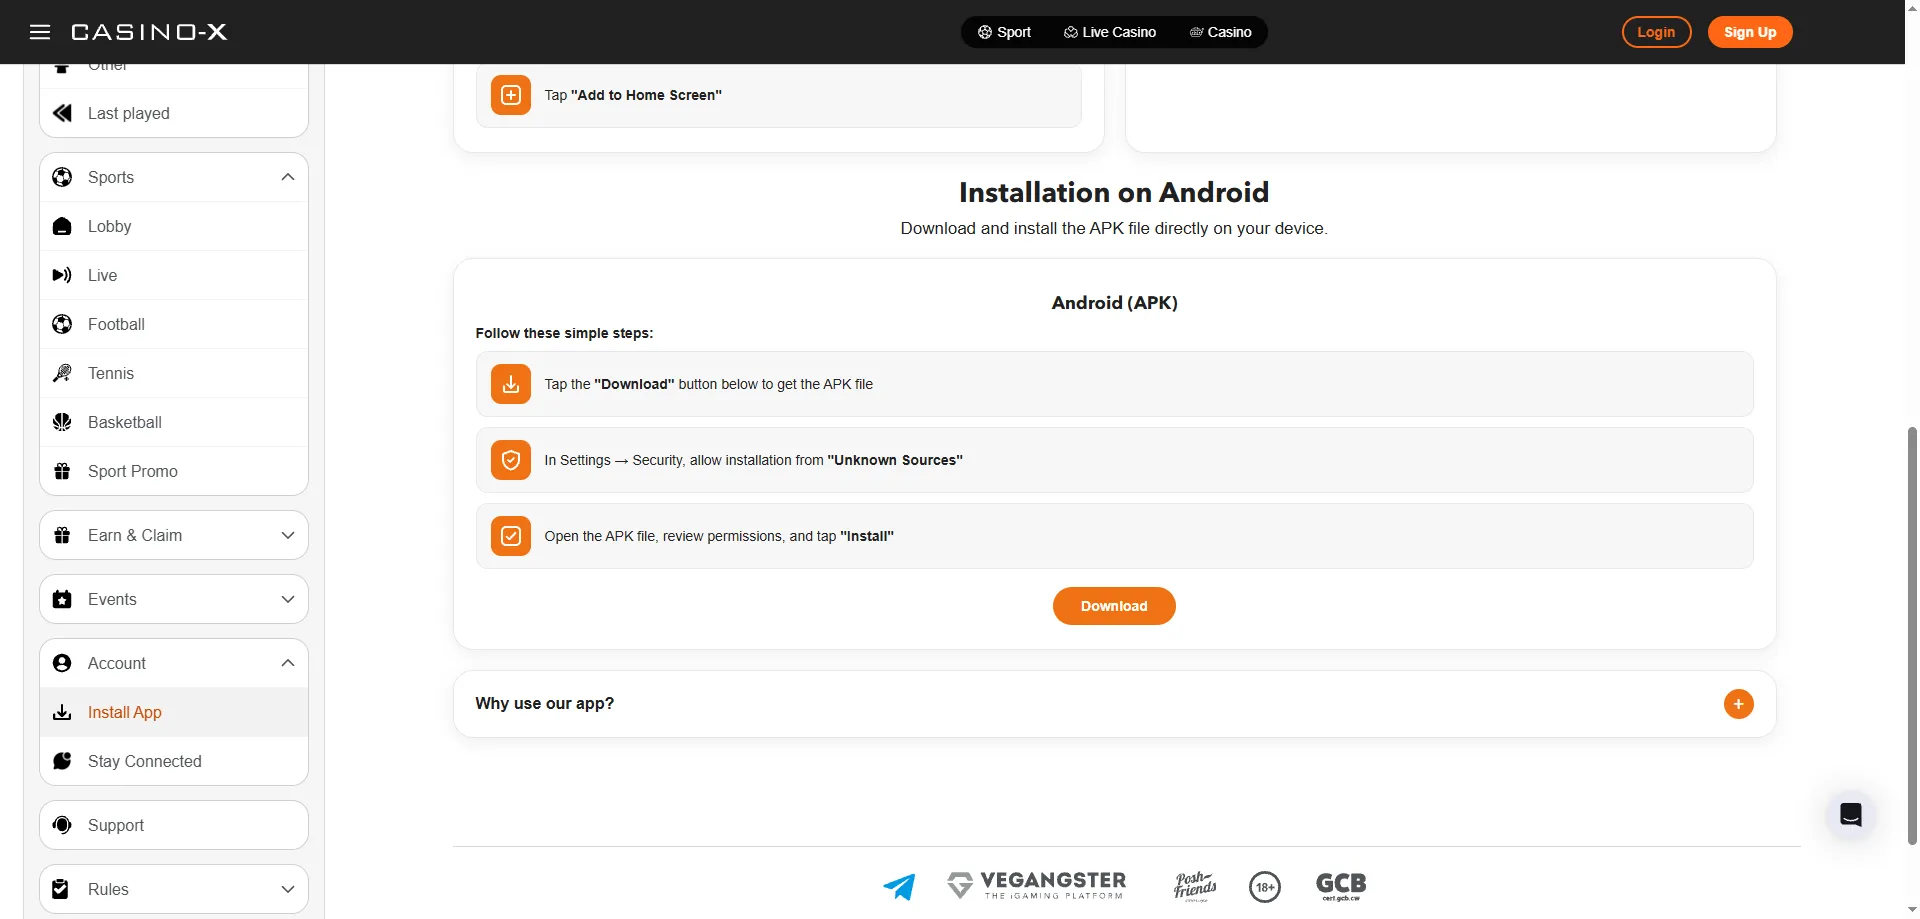Click the Vegangster platform logo

tap(1037, 885)
